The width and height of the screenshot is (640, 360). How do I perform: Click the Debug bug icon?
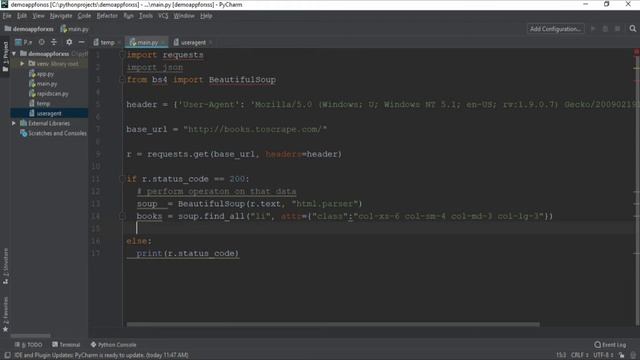pos(605,29)
